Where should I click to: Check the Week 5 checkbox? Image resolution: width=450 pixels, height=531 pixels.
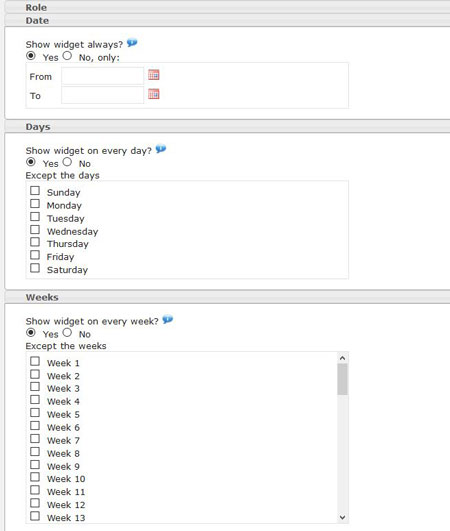click(x=35, y=413)
